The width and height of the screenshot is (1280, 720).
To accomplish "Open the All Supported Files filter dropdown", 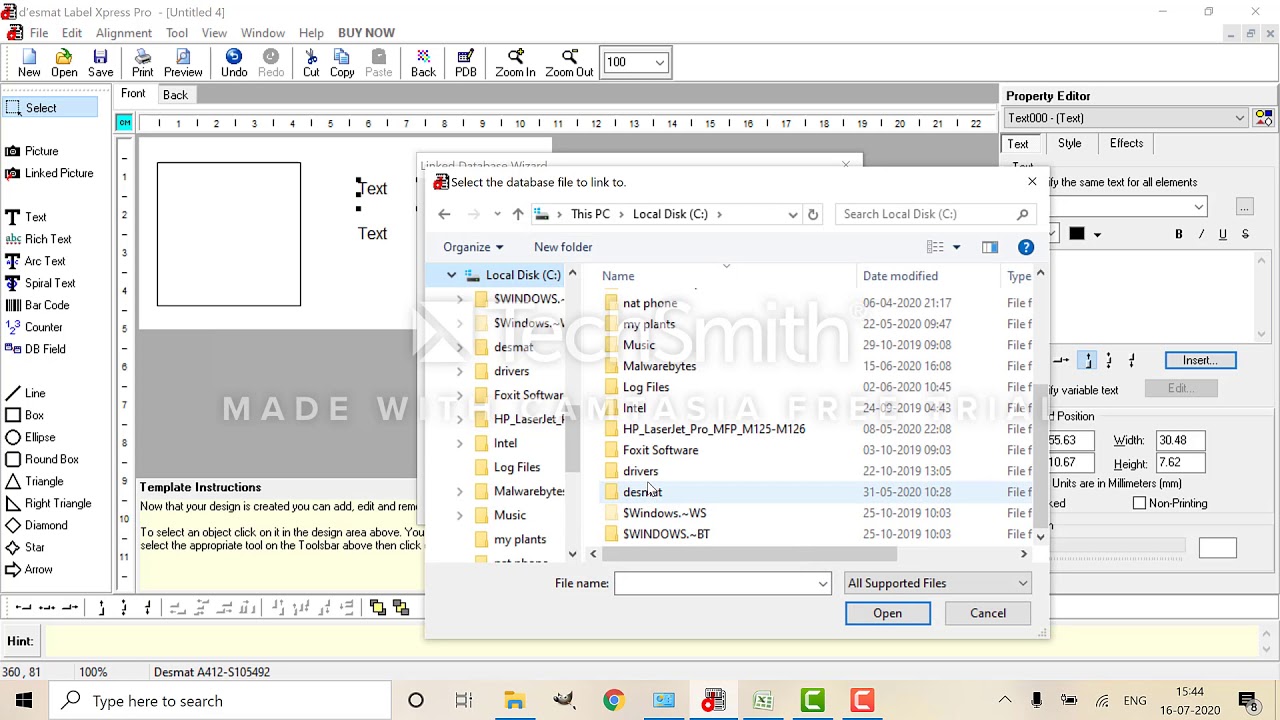I will (x=938, y=583).
